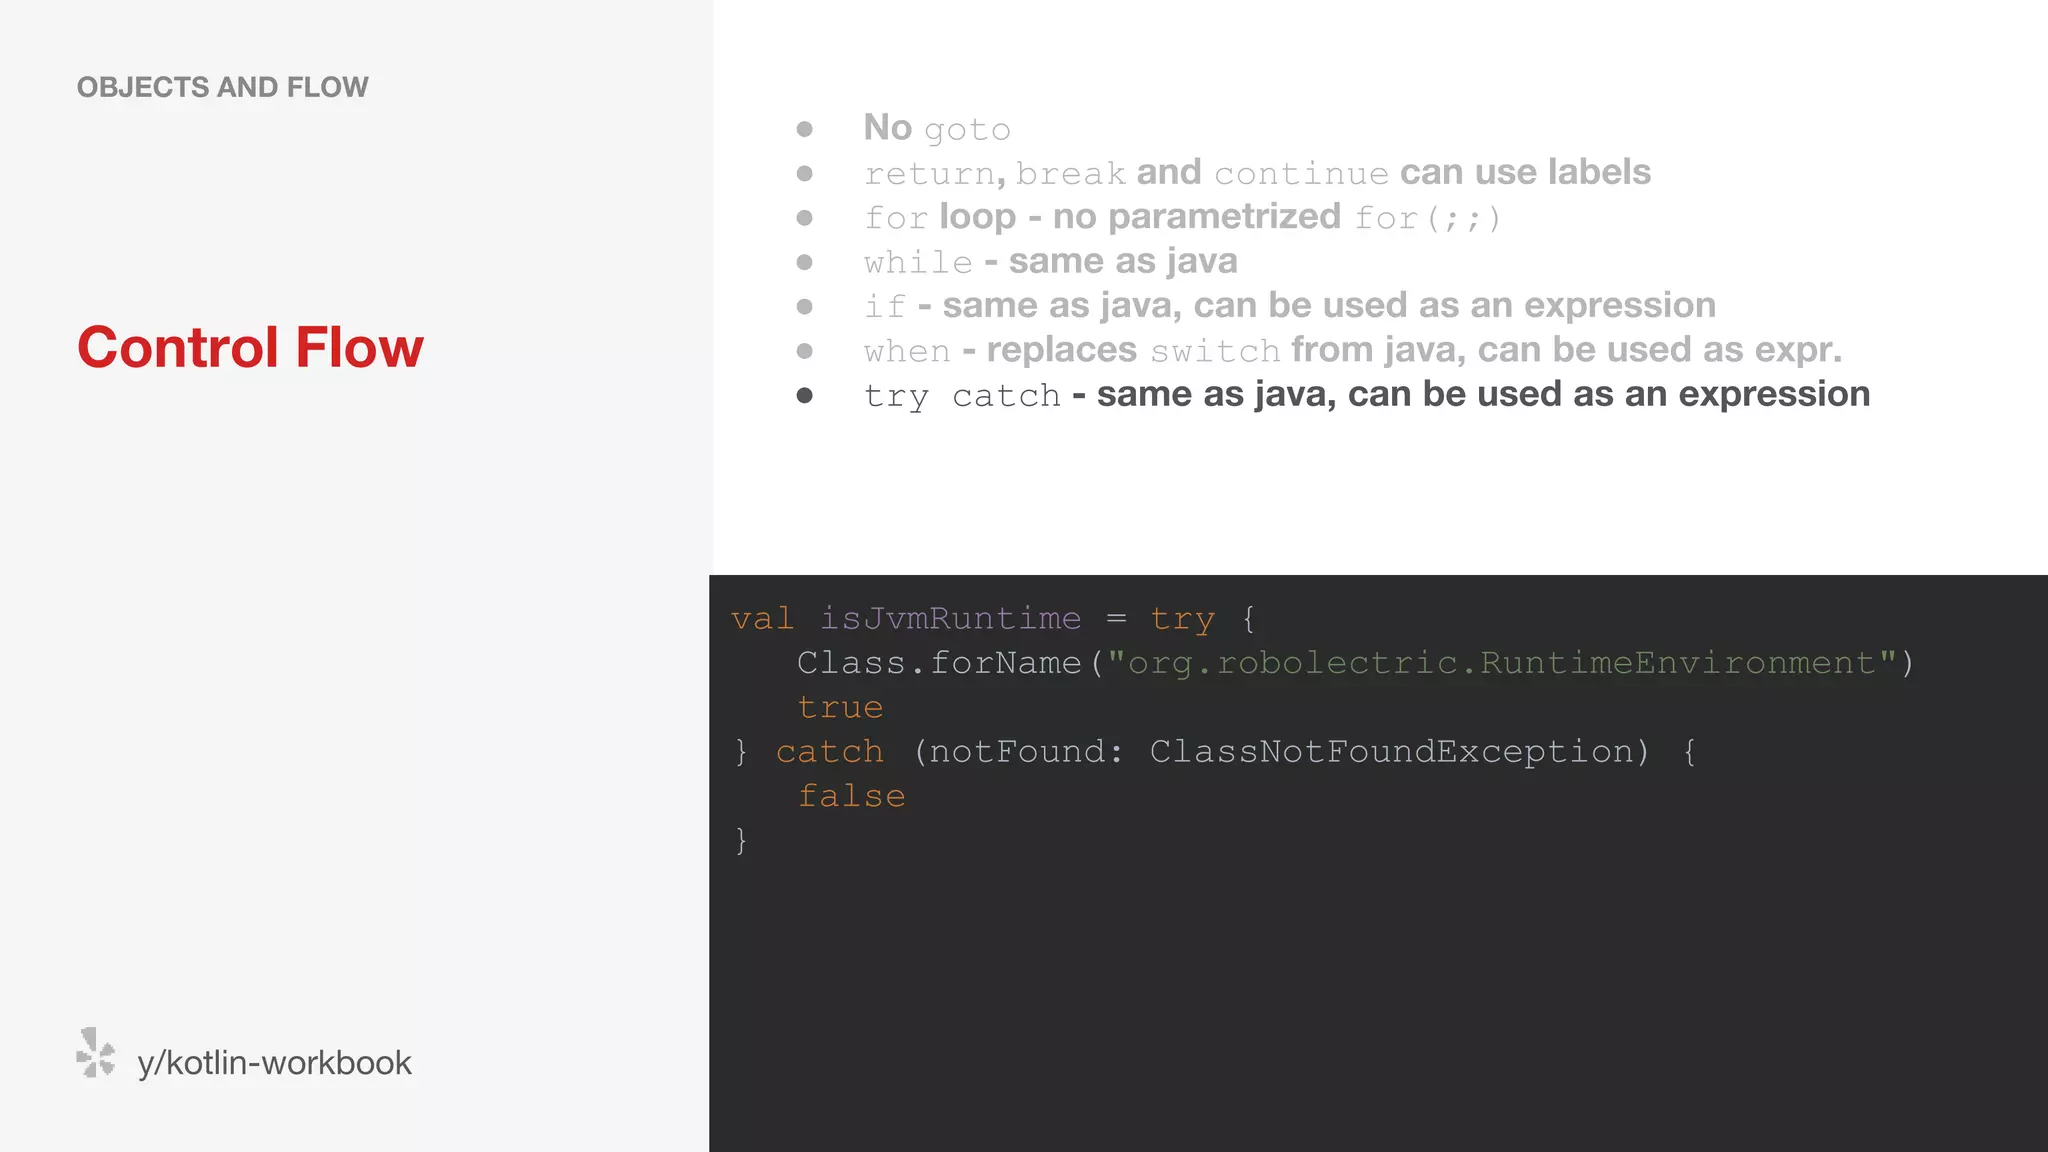
Task: Open the y/kotlin-workbook link
Action: [x=274, y=1063]
